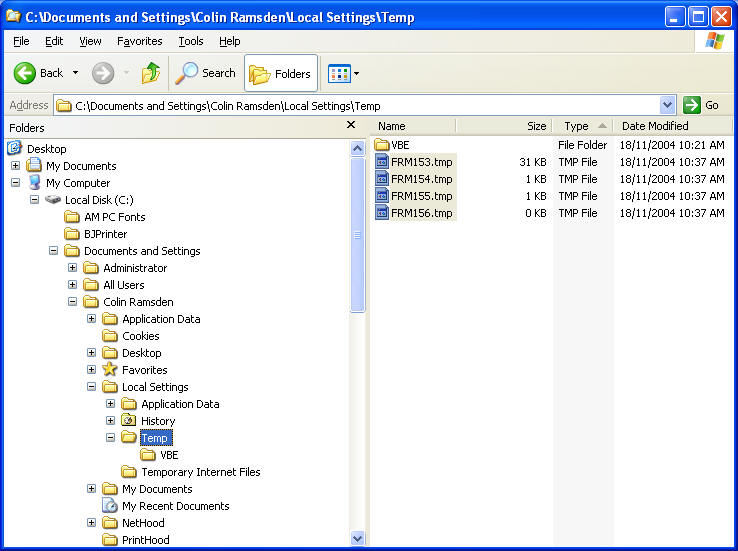Open the Back history dropdown arrow
This screenshot has height=551, width=738.
(75, 73)
